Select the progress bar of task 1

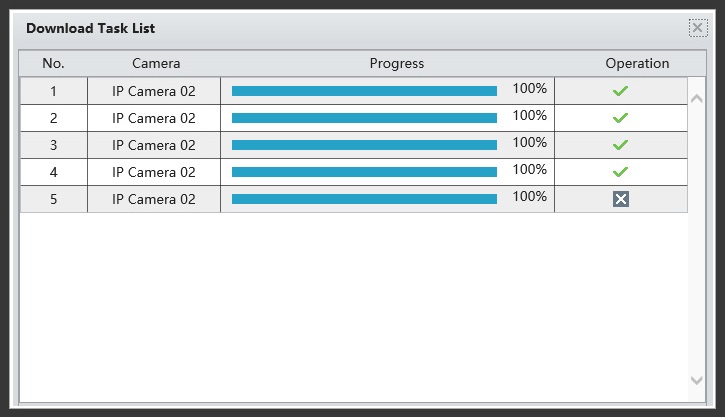[364, 91]
